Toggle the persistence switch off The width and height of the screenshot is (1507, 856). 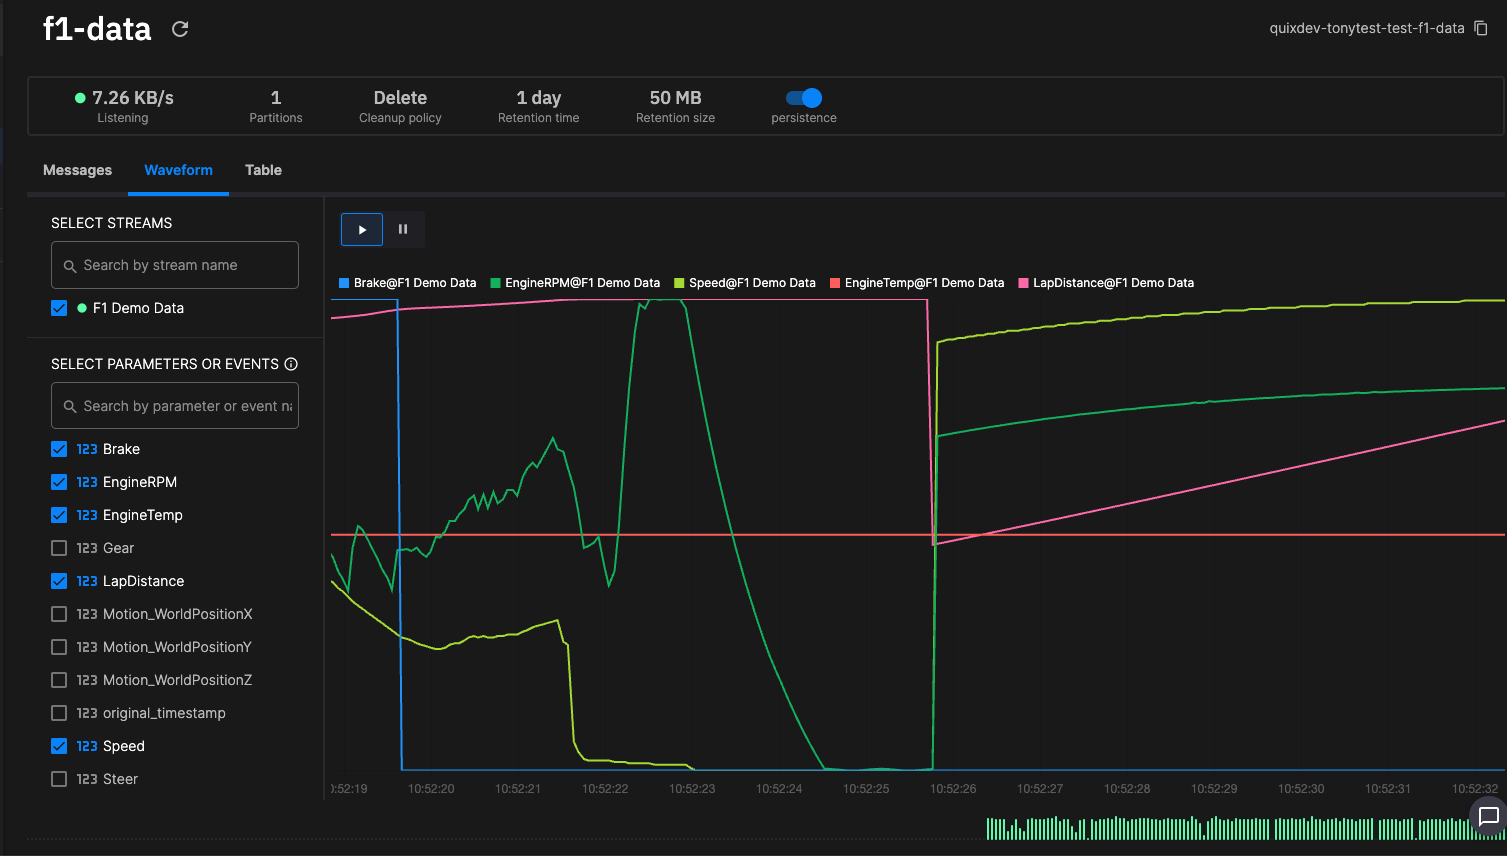[804, 98]
